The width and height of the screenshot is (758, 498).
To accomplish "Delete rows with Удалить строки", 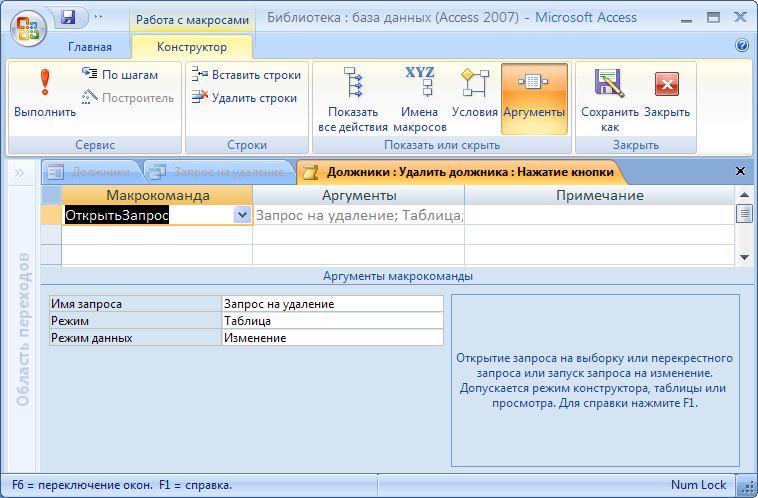I will pyautogui.click(x=244, y=98).
